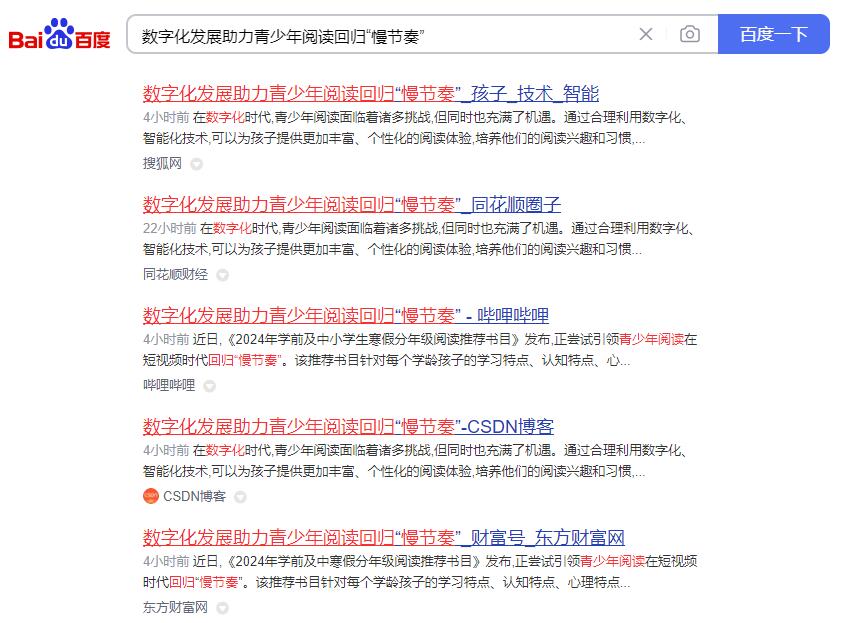This screenshot has width=863, height=623.
Task: Click the 同花顺财经 source name
Action: tap(176, 275)
